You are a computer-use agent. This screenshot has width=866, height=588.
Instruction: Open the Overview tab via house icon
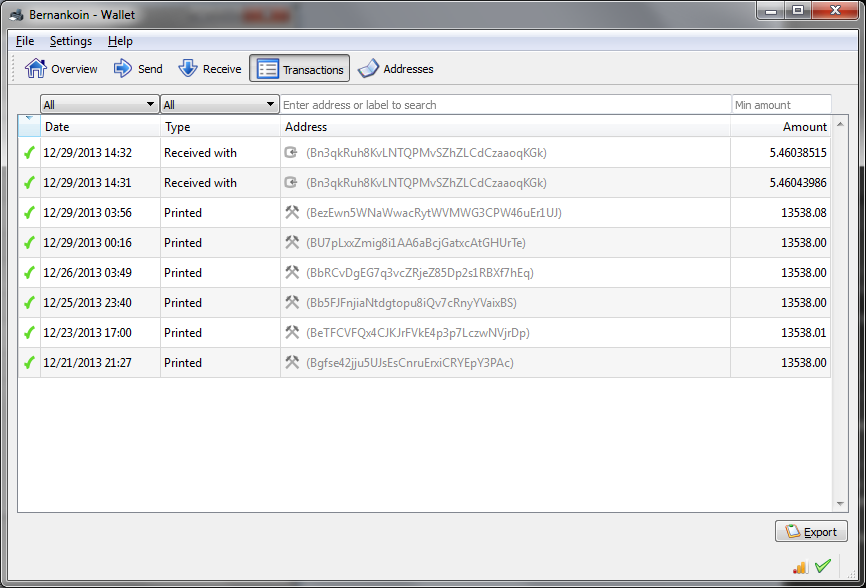pyautogui.click(x=36, y=68)
